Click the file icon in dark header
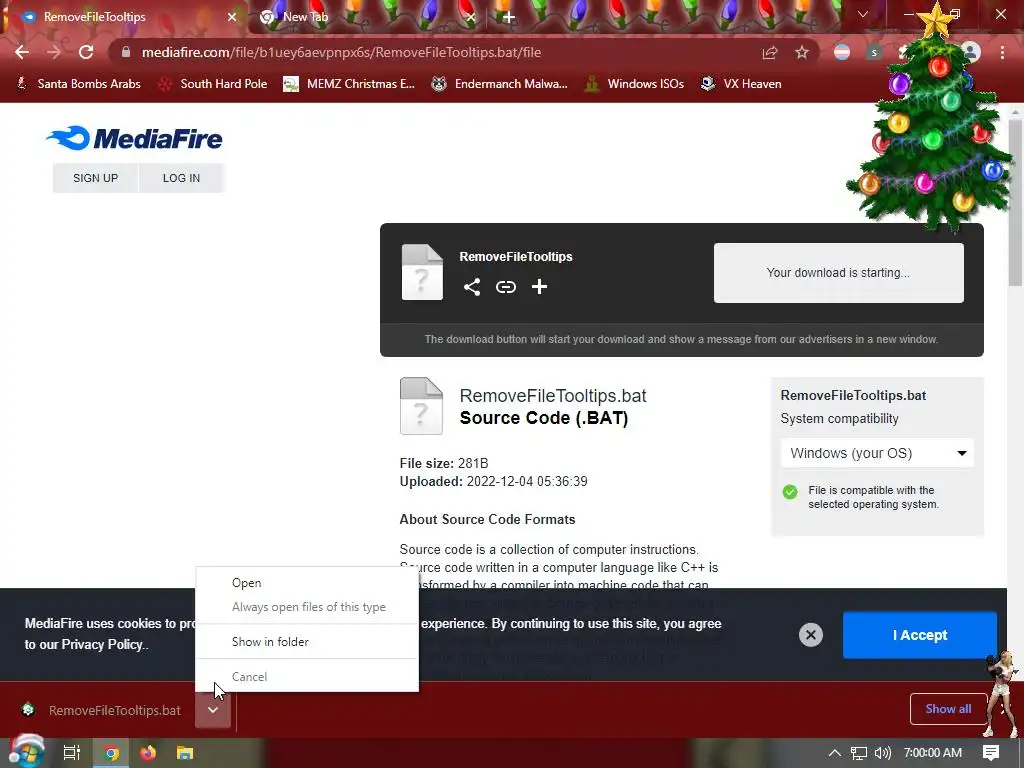The width and height of the screenshot is (1024, 768). tap(422, 272)
